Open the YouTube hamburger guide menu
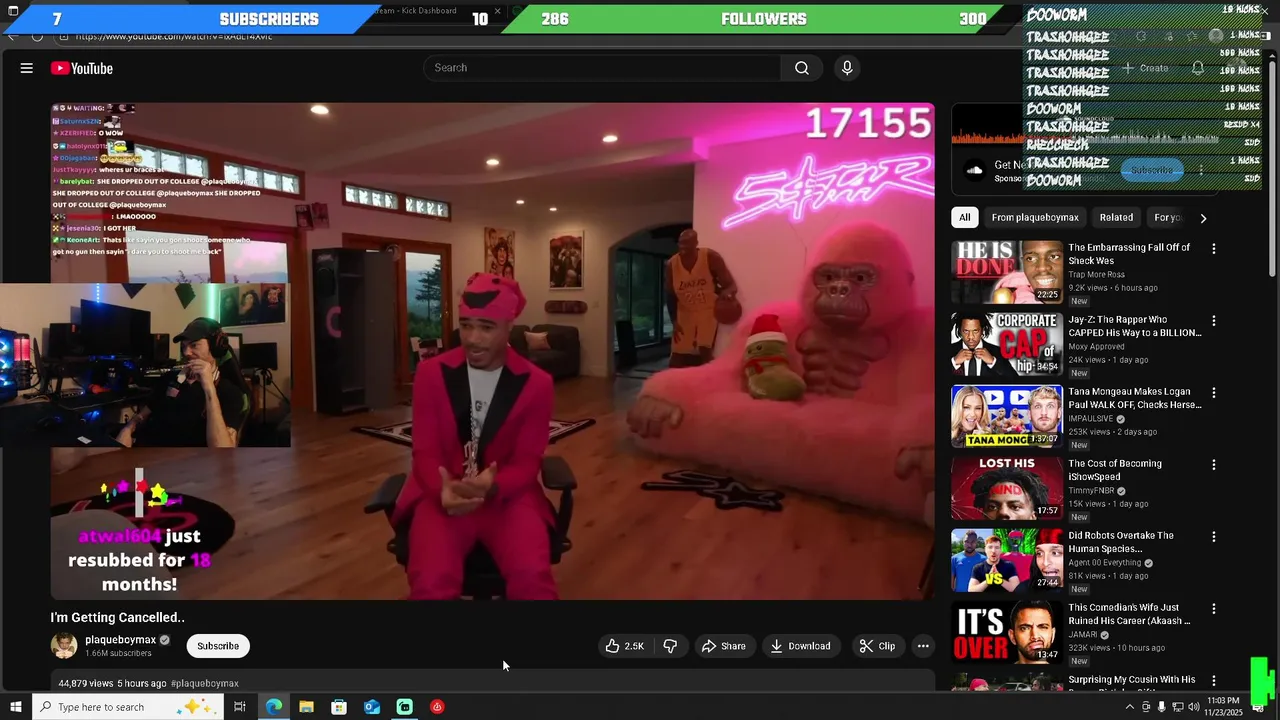Screen dimensions: 1280x720 pyautogui.click(x=27, y=68)
